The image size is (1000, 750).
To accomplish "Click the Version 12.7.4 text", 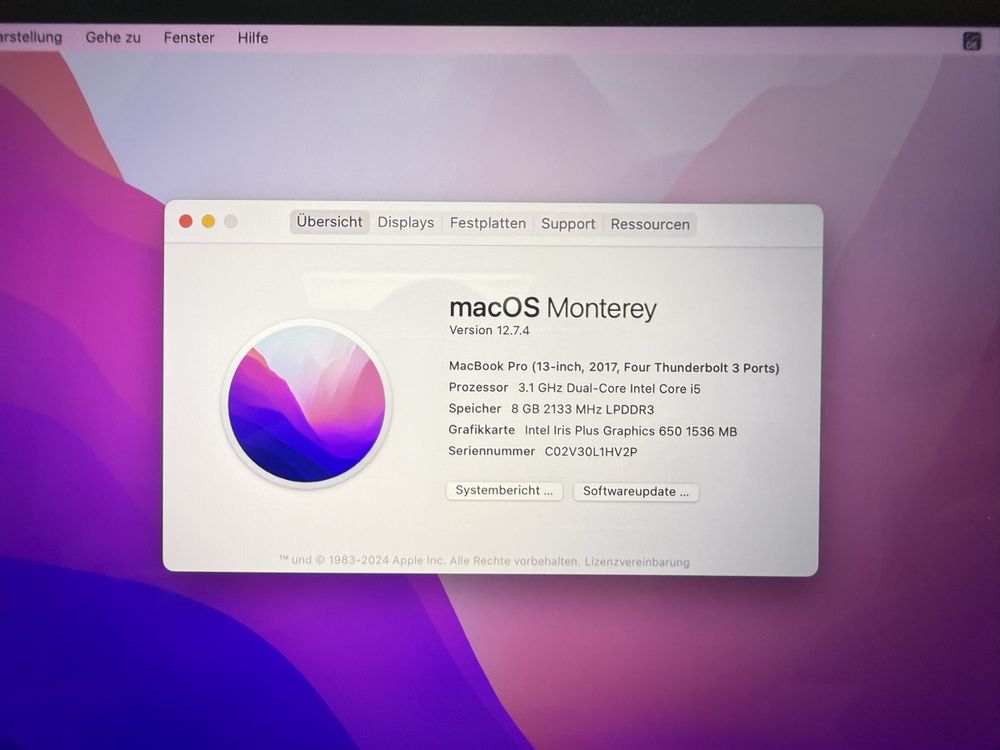I will (x=489, y=330).
